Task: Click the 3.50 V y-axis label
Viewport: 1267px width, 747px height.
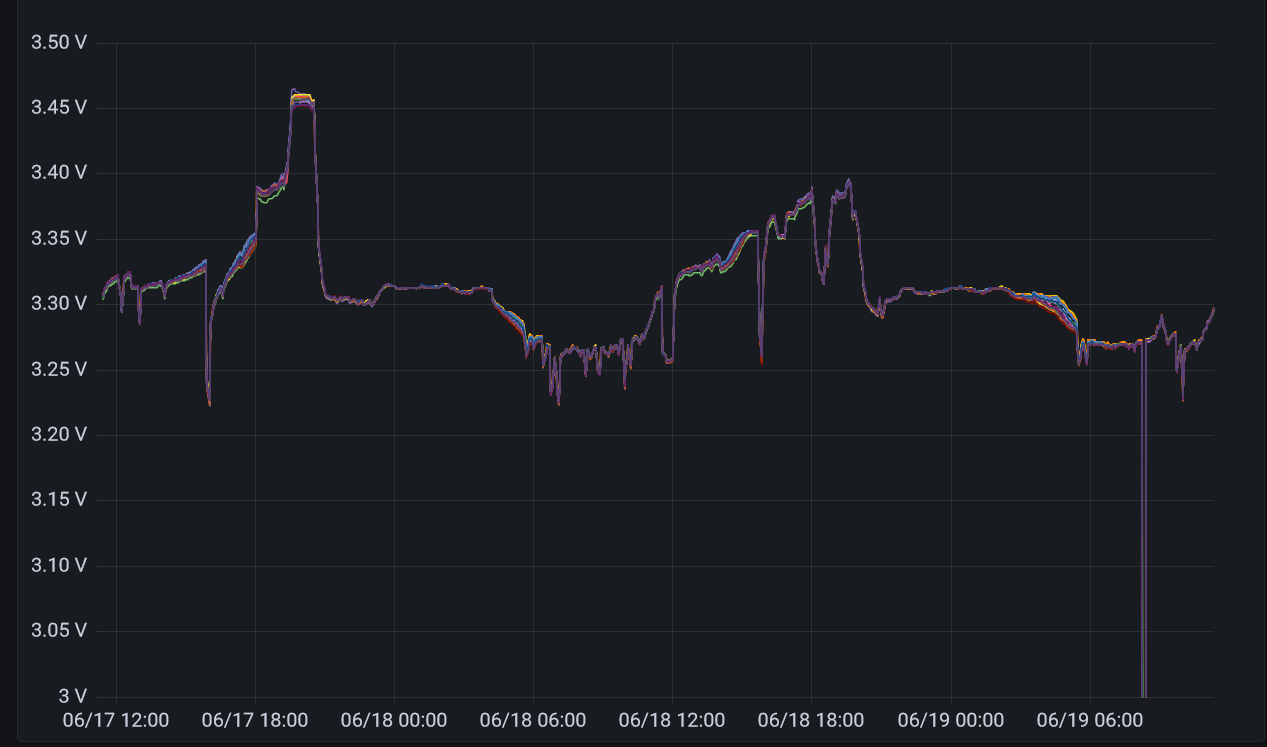Action: click(x=59, y=42)
